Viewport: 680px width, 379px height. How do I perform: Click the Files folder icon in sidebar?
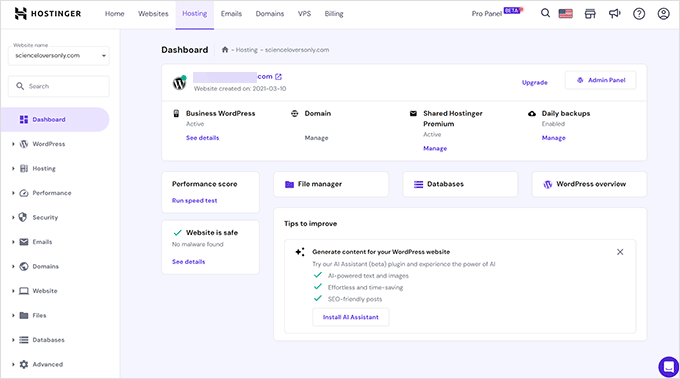[24, 315]
